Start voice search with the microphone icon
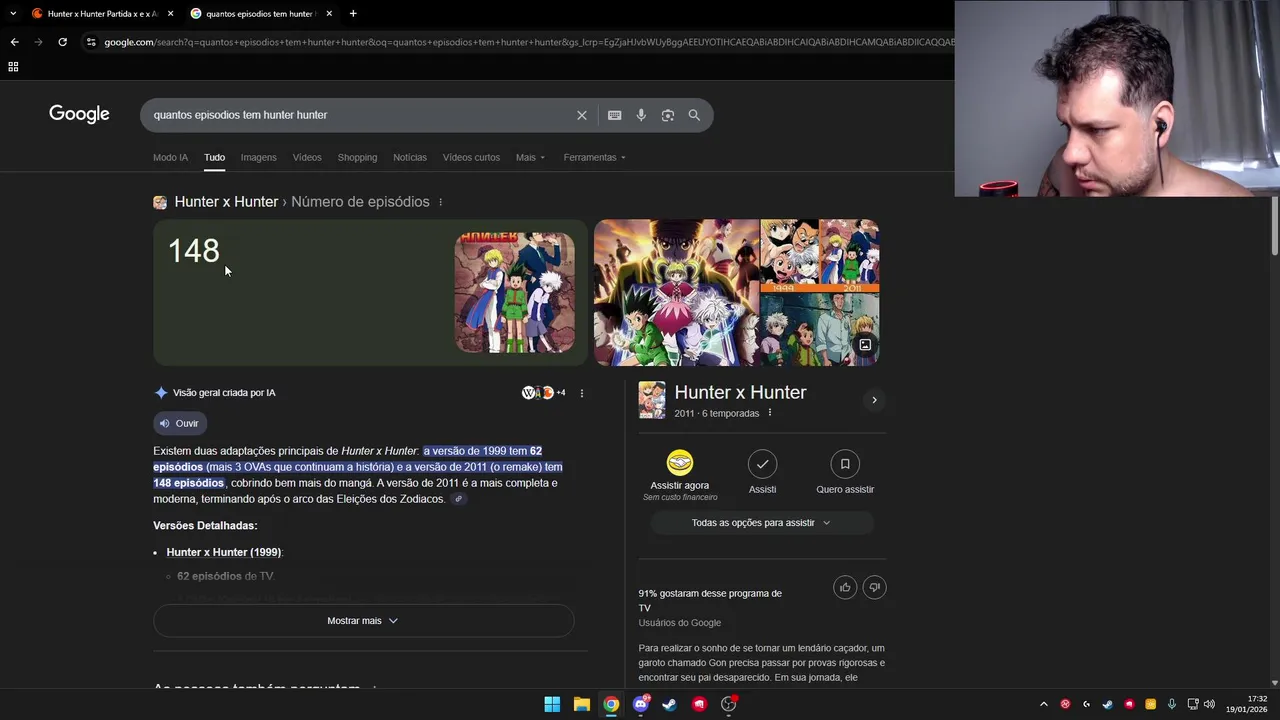 [x=641, y=115]
